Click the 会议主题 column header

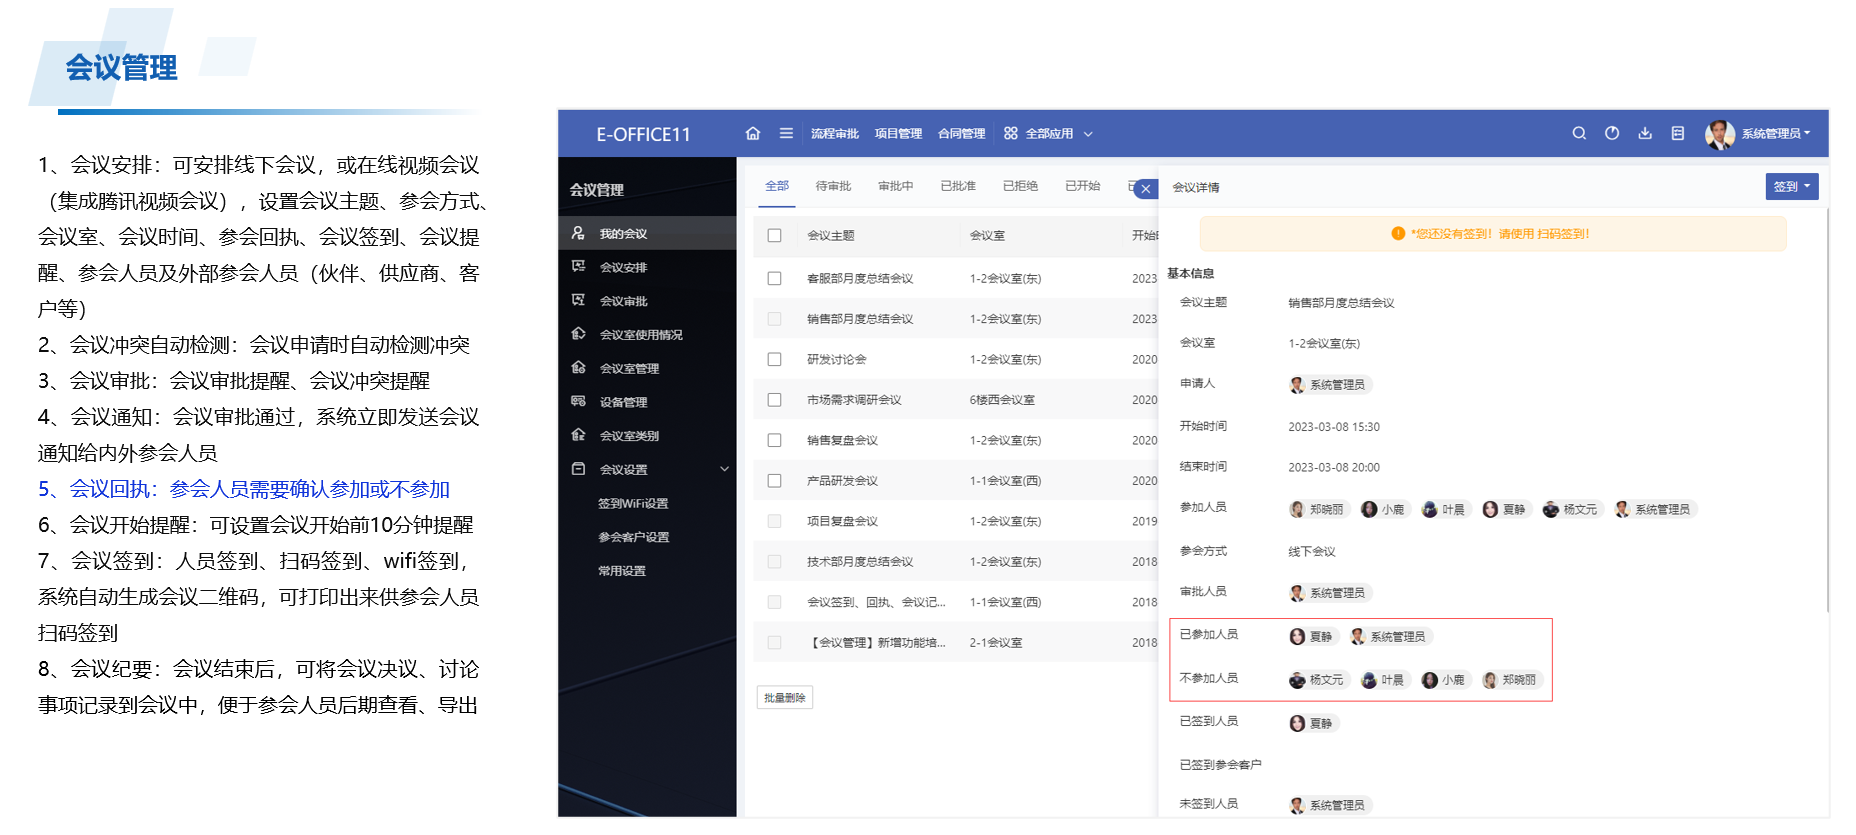pos(831,235)
